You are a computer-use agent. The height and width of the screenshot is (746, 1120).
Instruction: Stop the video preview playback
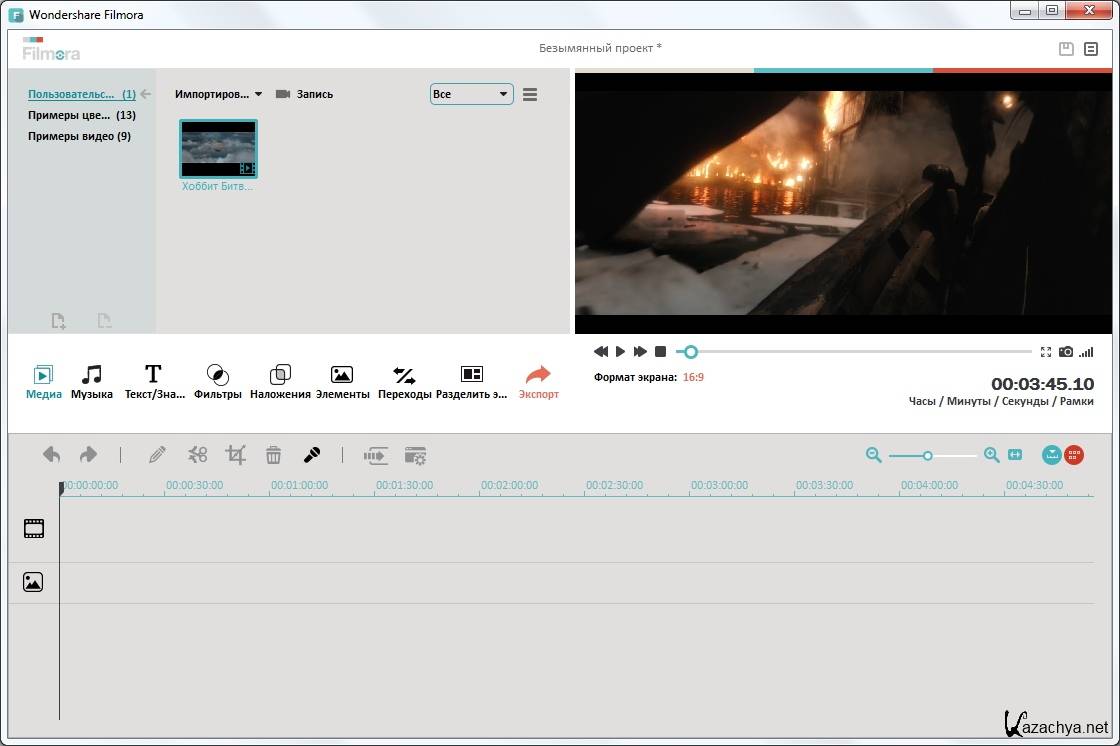tap(660, 352)
